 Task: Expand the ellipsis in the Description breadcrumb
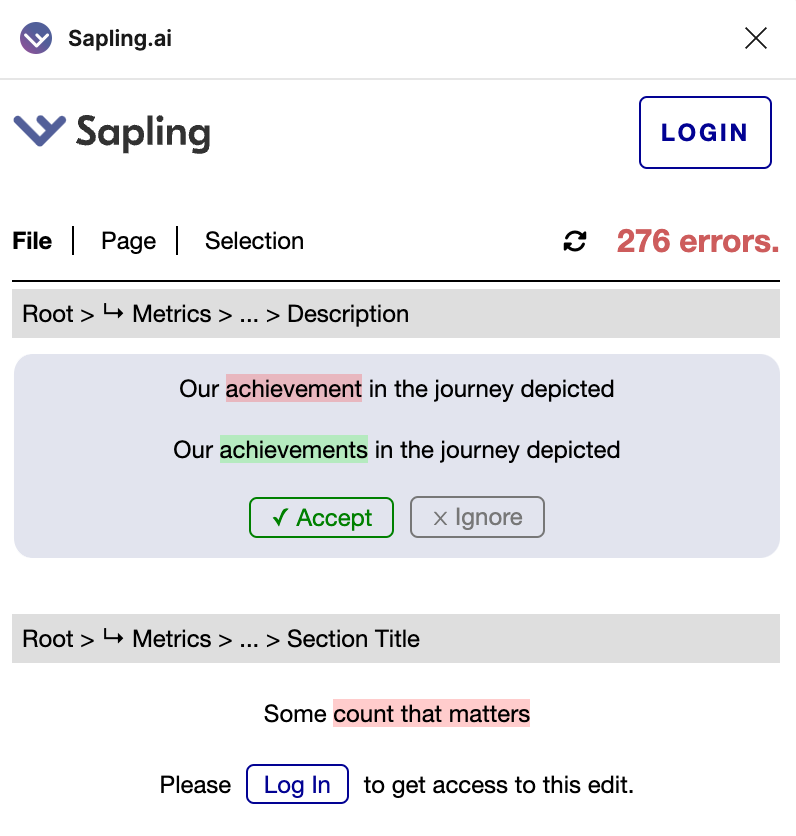249,314
